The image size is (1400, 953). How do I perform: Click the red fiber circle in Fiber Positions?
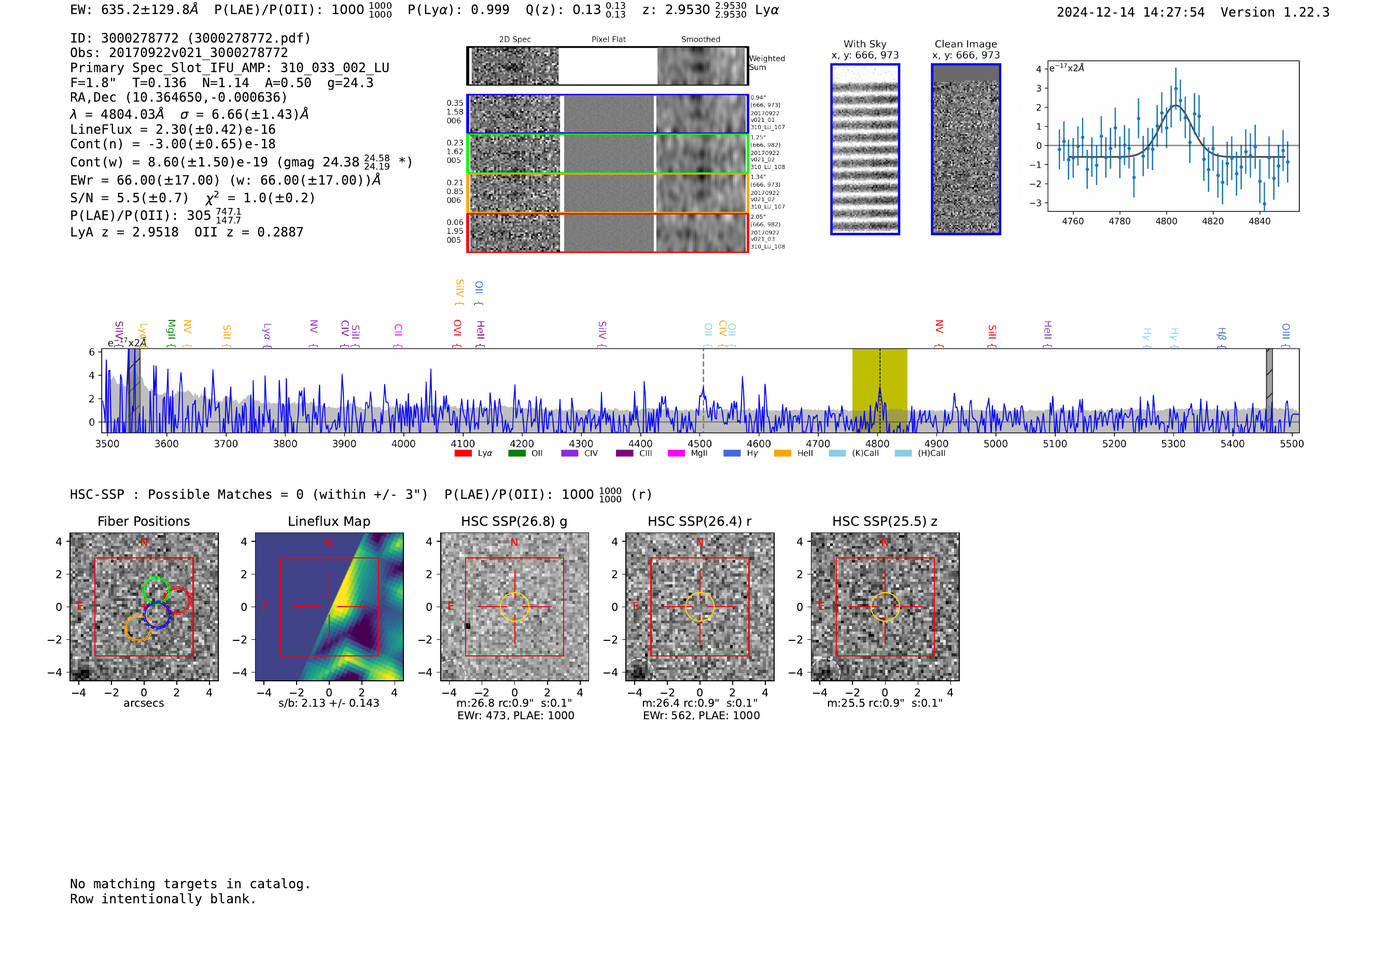pos(178,600)
